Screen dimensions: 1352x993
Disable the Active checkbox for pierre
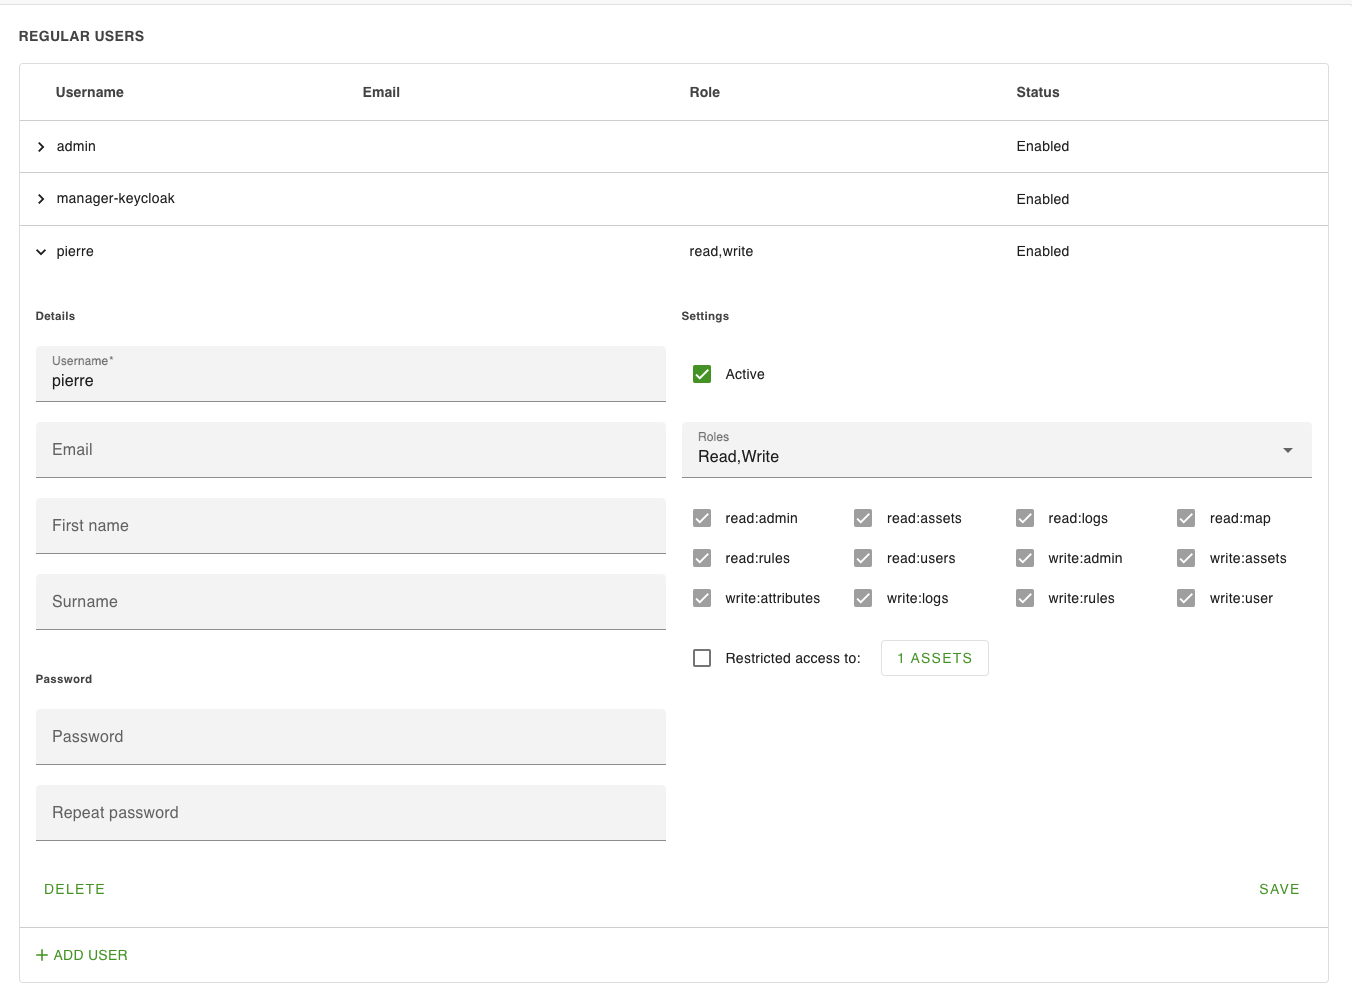click(702, 374)
